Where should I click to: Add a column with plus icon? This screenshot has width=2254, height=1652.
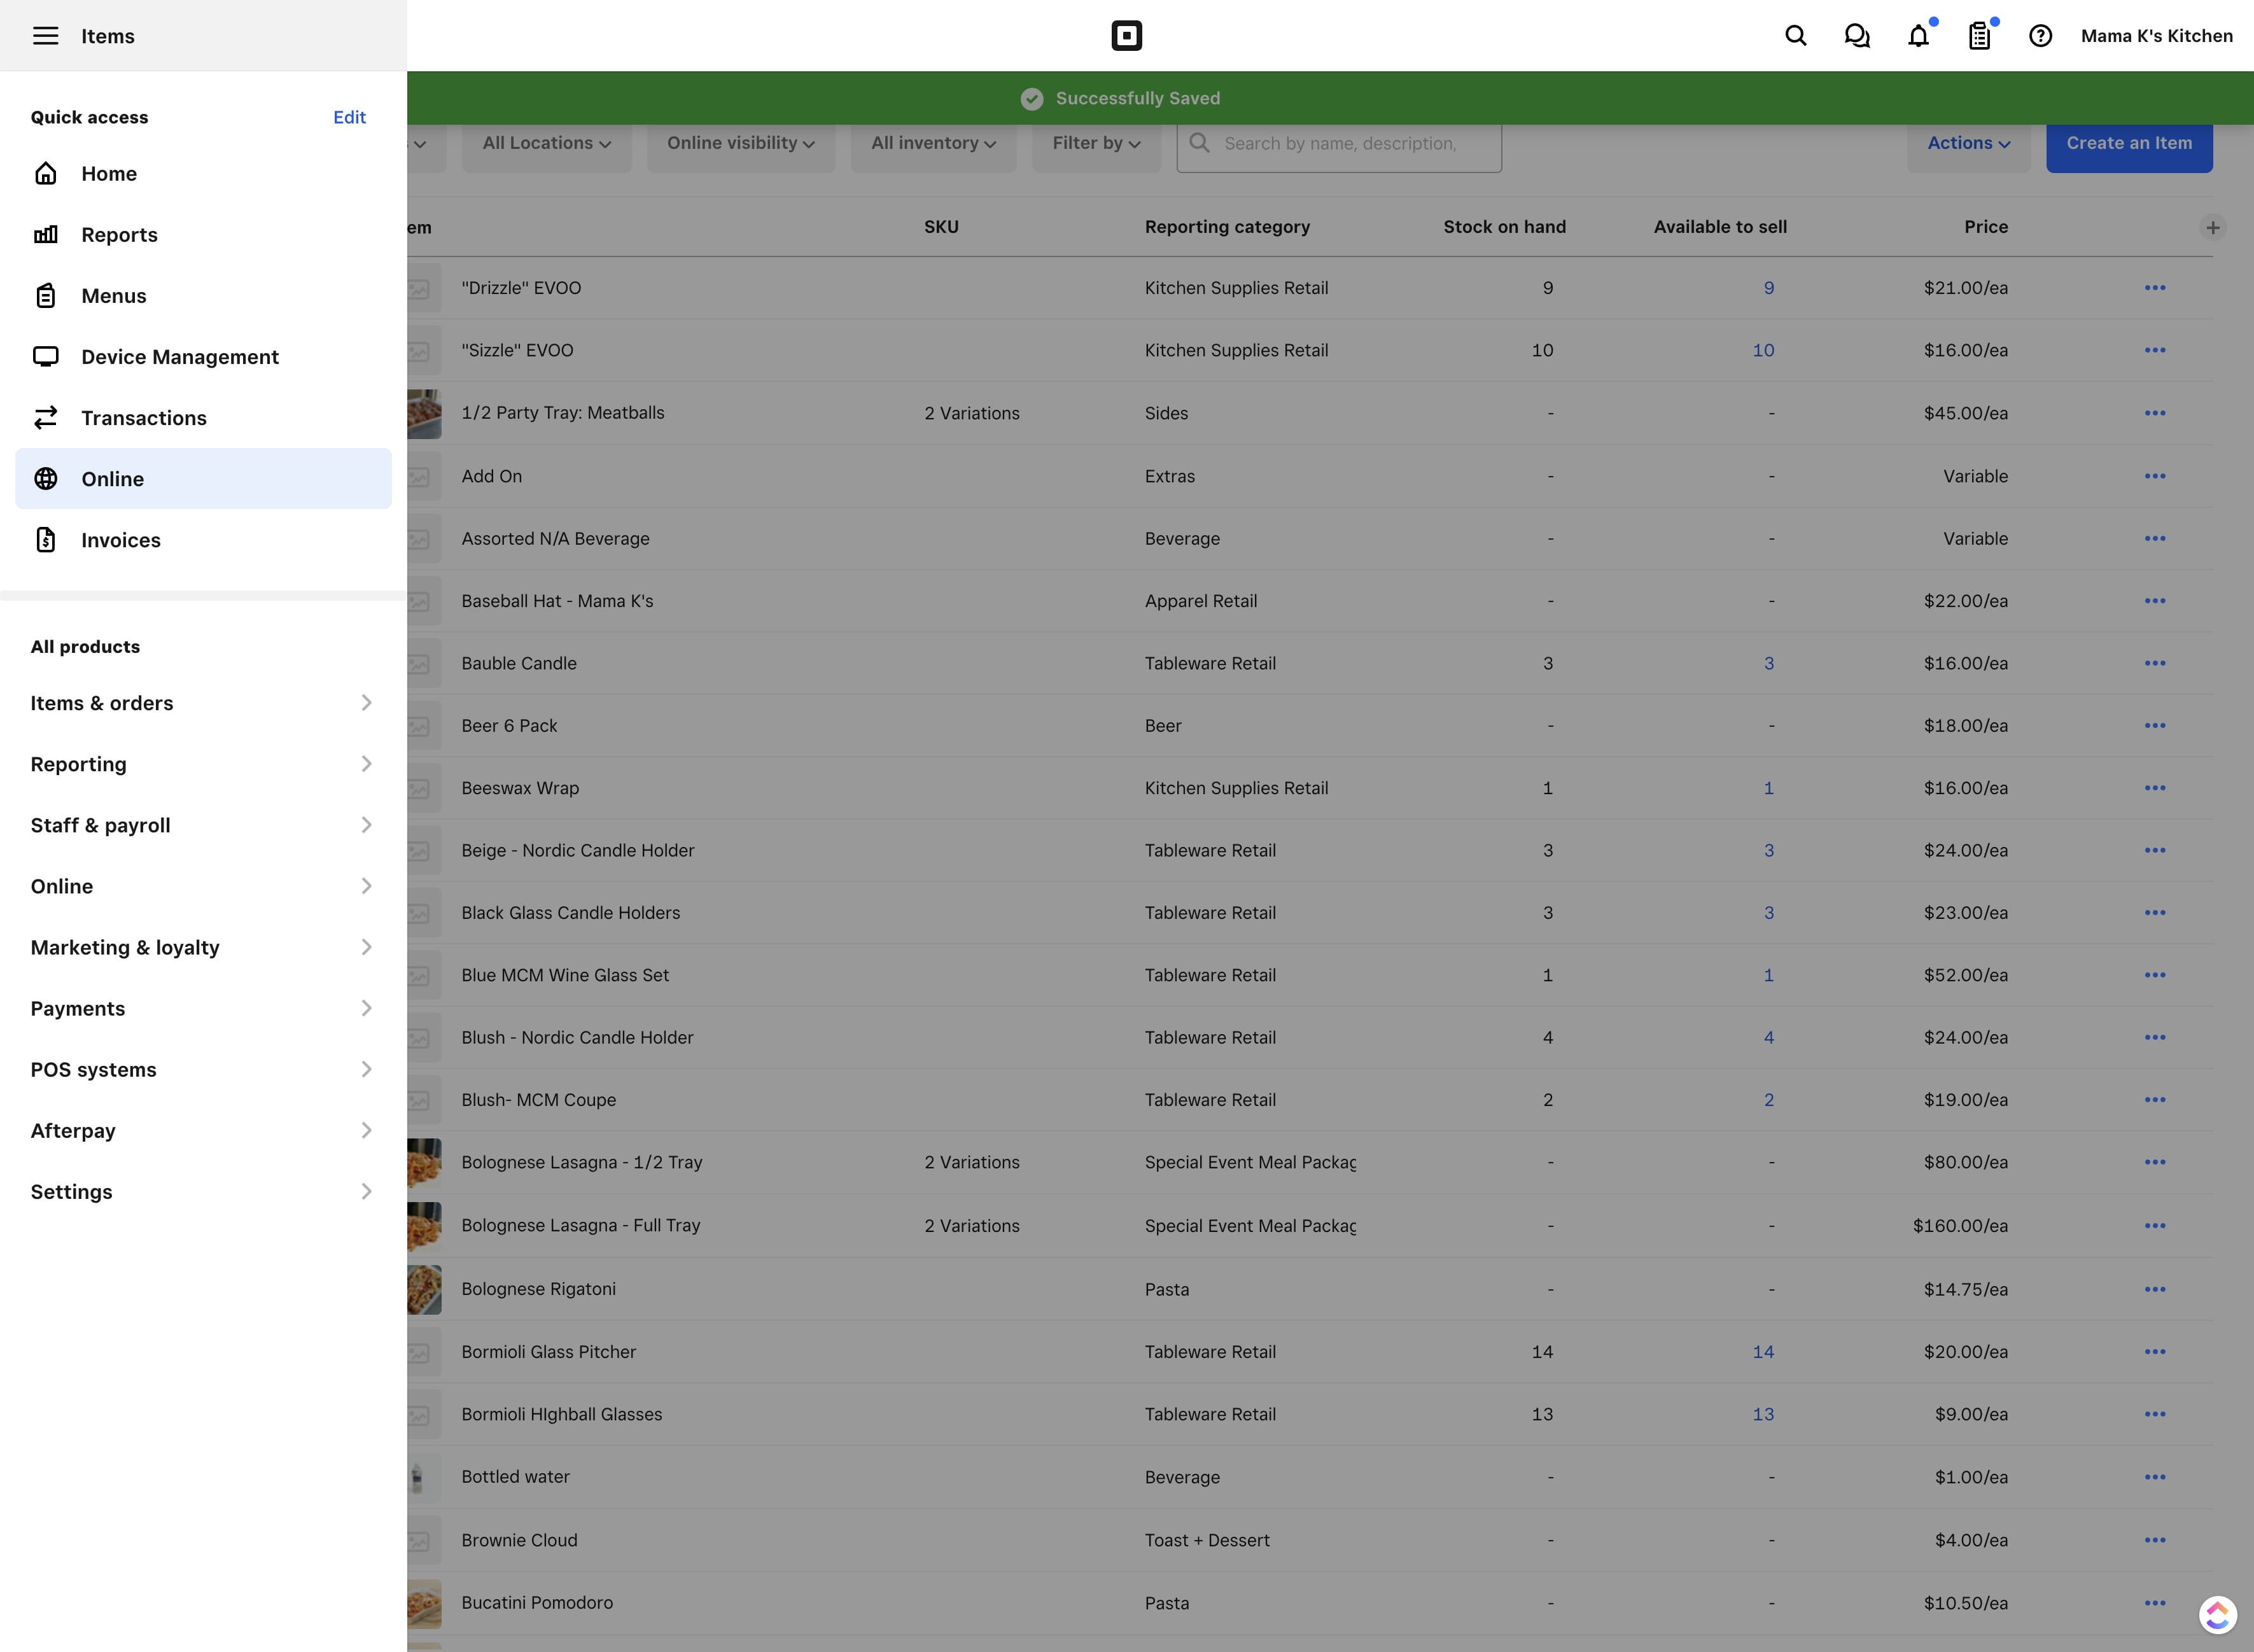point(2212,227)
